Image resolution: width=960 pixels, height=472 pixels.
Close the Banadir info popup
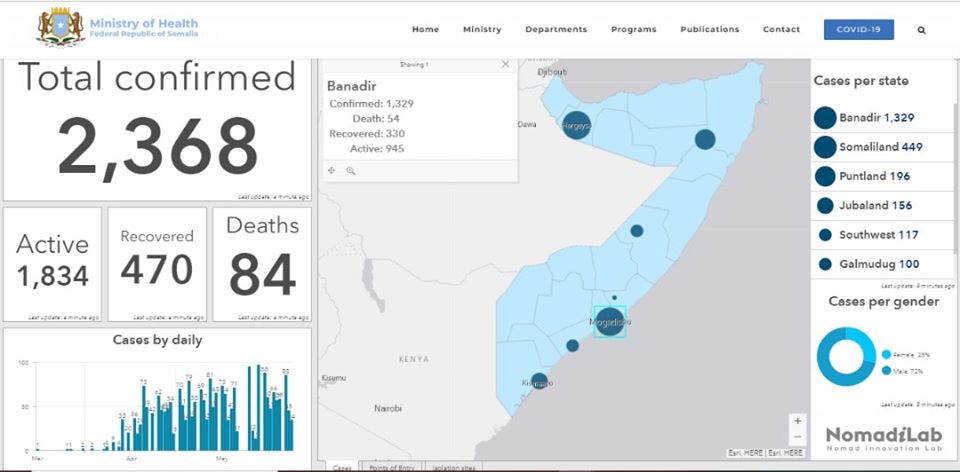(x=505, y=64)
